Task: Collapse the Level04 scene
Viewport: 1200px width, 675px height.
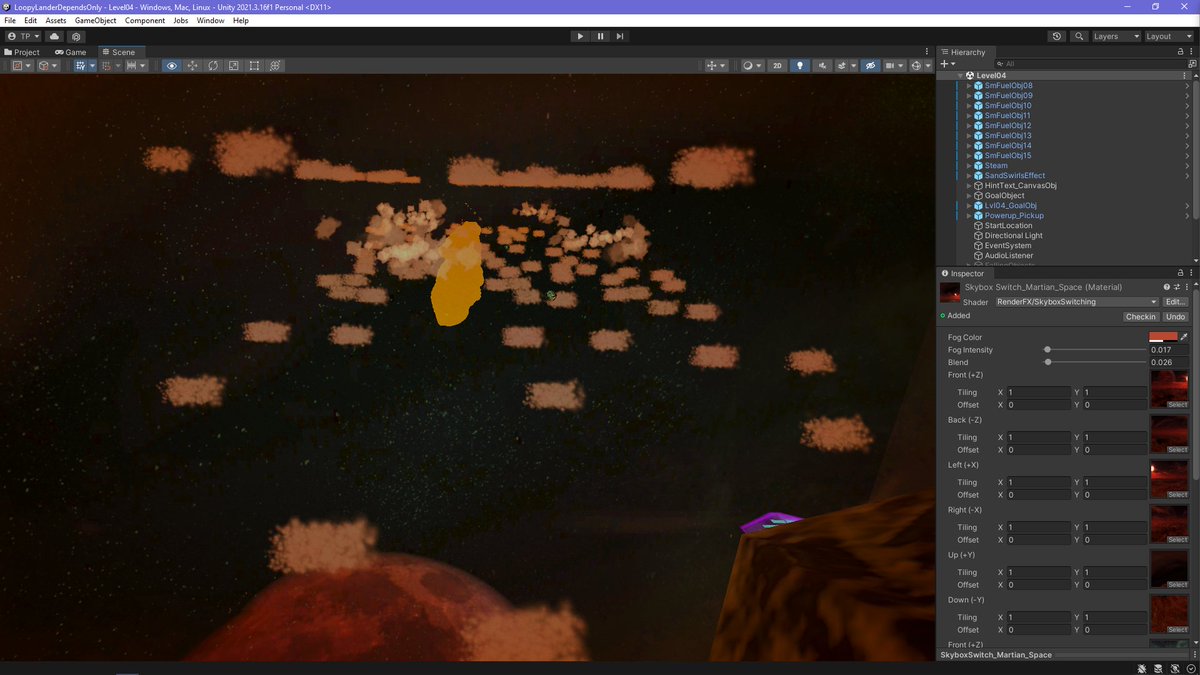Action: (959, 75)
